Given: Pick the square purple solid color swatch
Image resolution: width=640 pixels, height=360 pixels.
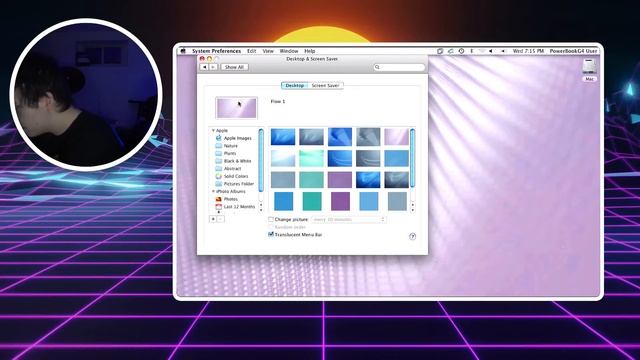Looking at the screenshot, I should pos(340,201).
